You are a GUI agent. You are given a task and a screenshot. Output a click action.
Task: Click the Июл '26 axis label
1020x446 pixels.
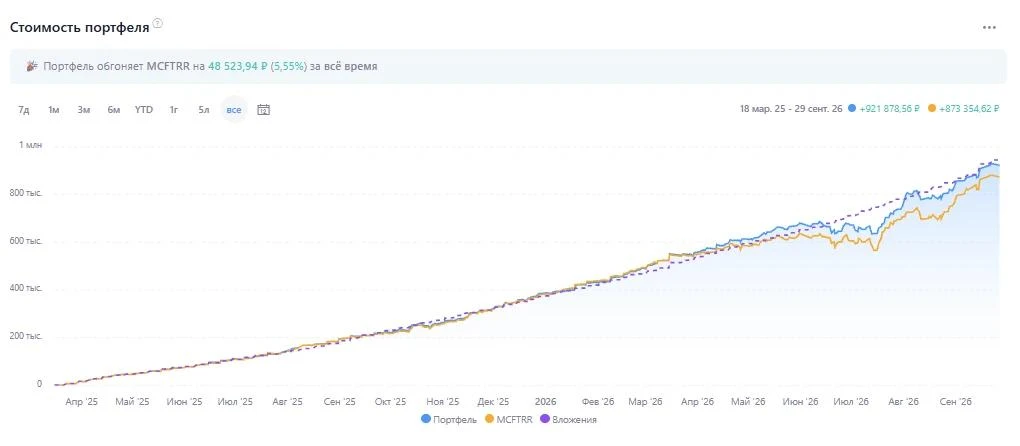coord(851,402)
